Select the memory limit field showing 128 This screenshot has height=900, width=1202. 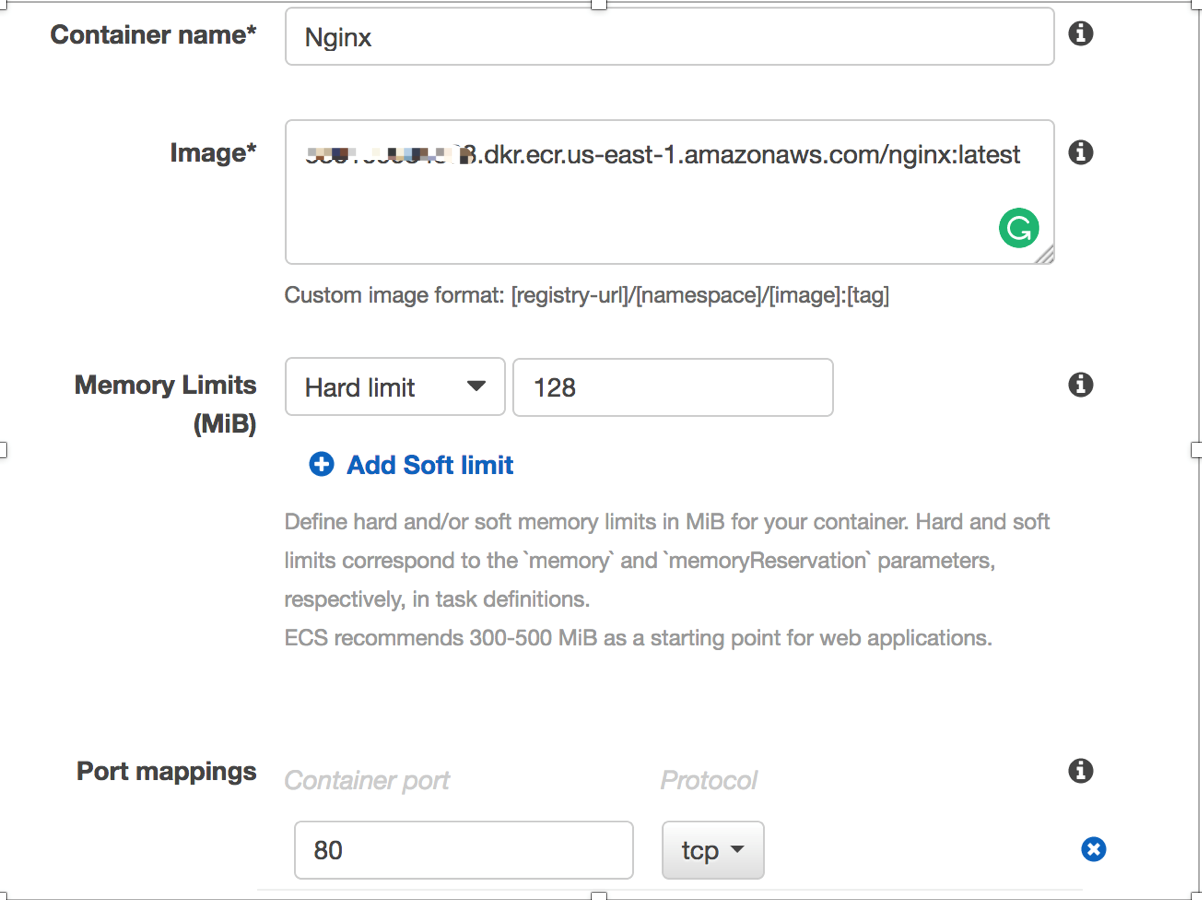673,387
